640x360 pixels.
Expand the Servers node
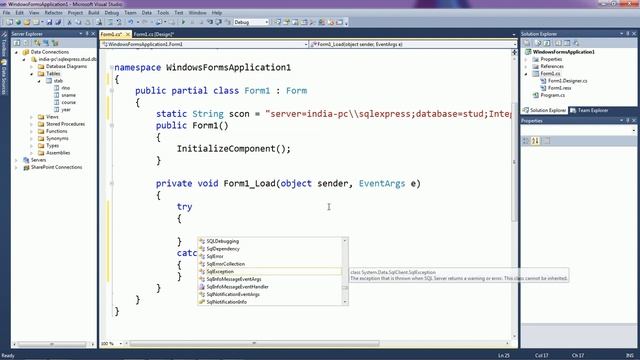(x=16, y=160)
